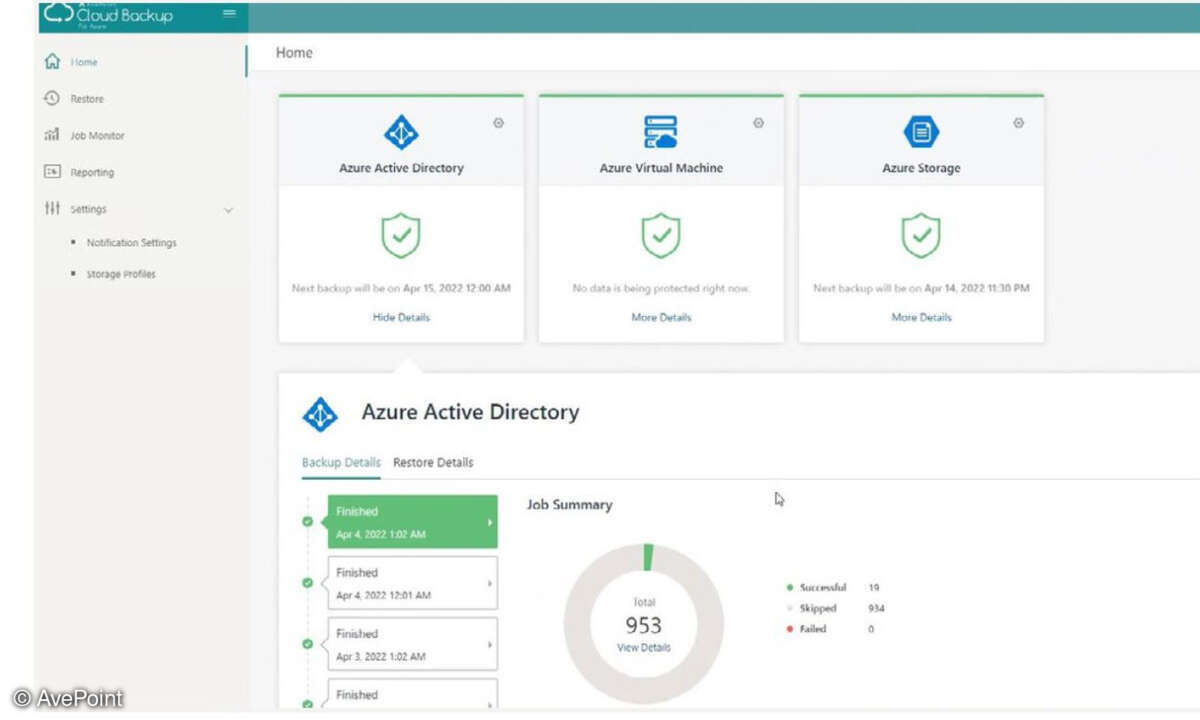Click the shield status on Azure Virtual Machine card

coord(661,236)
